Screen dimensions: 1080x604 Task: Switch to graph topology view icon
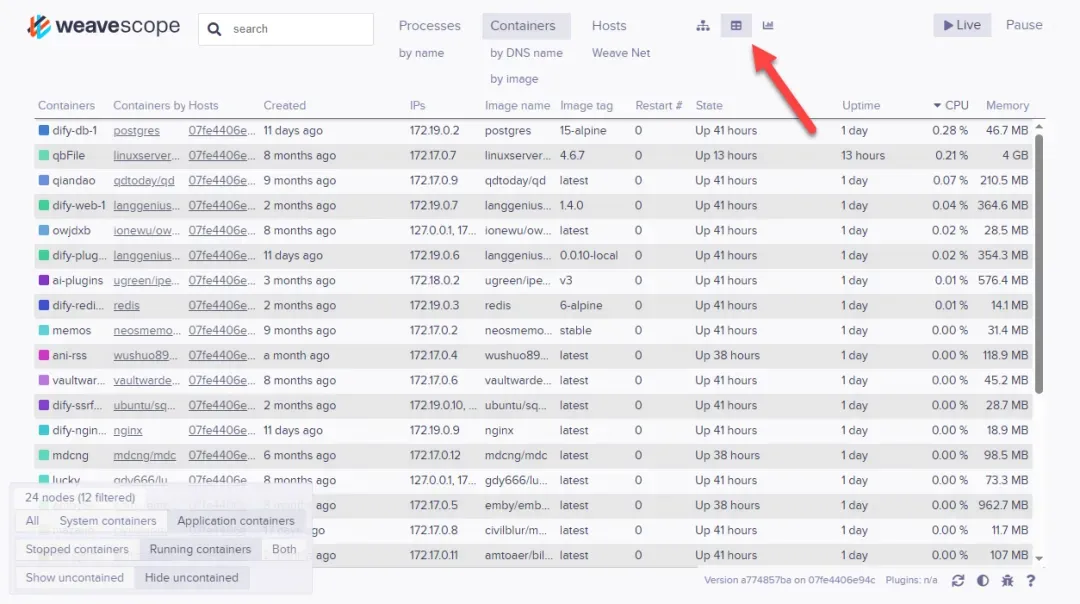point(703,25)
